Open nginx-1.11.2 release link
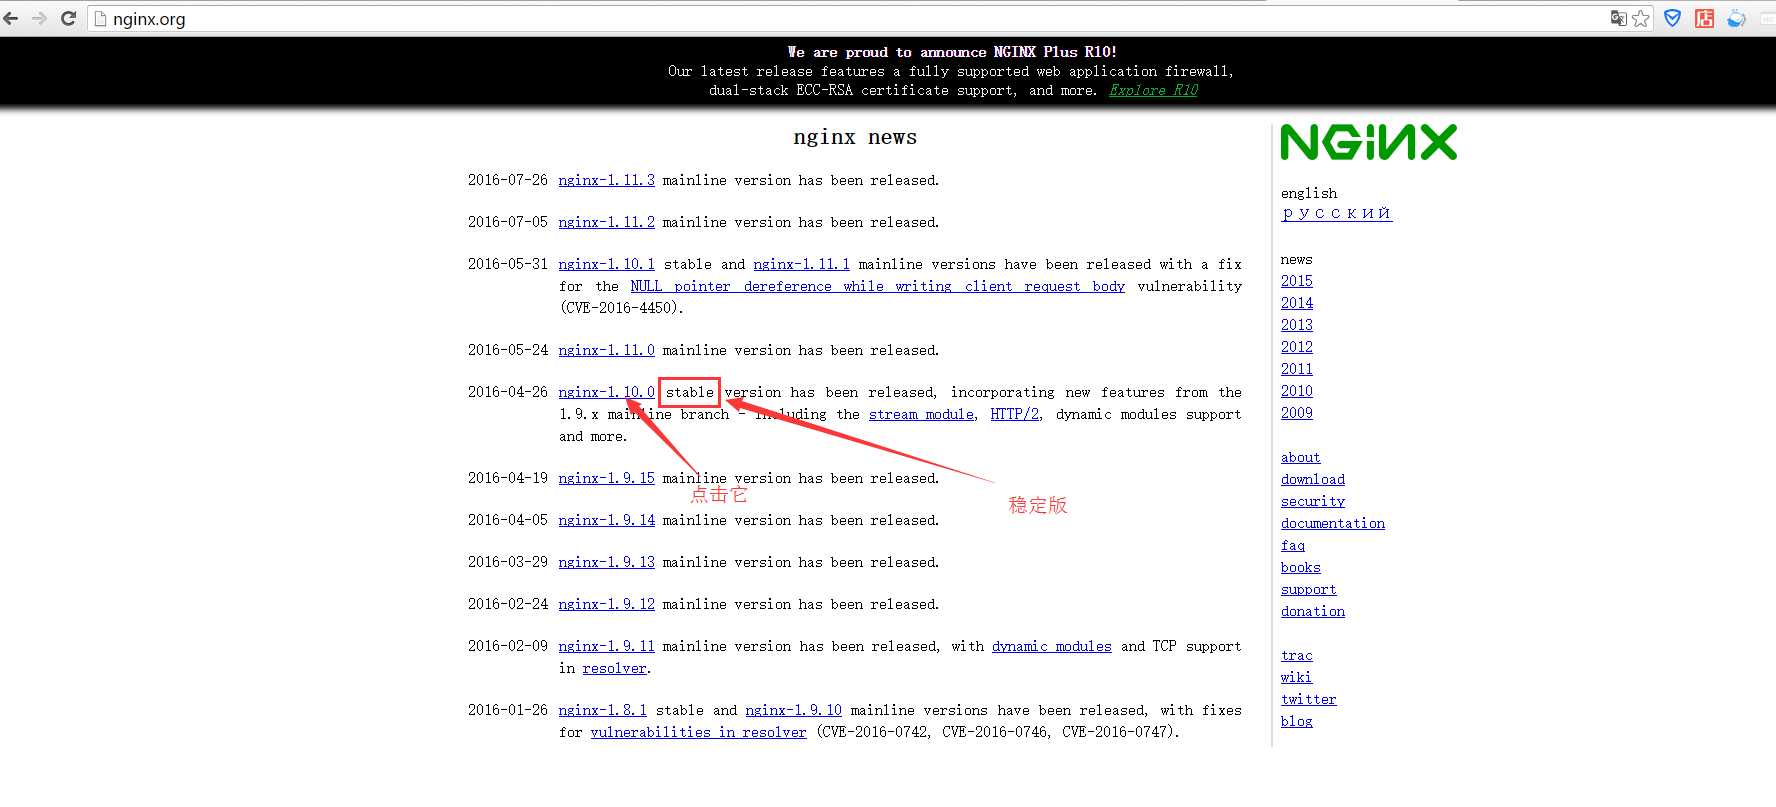The image size is (1776, 807). [x=606, y=222]
